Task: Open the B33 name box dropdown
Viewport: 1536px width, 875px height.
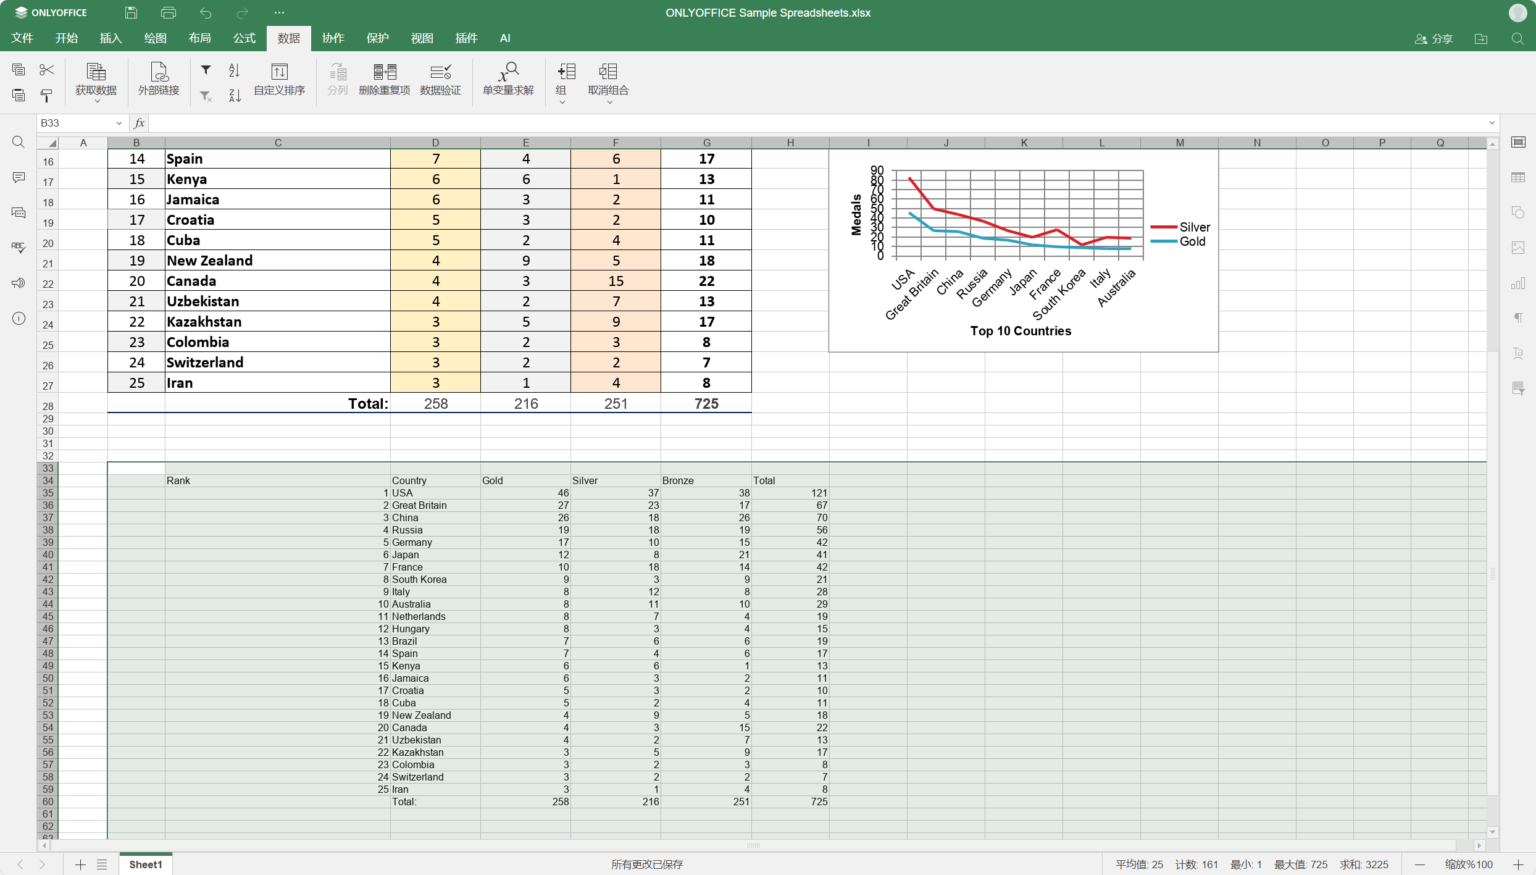Action: coord(119,123)
